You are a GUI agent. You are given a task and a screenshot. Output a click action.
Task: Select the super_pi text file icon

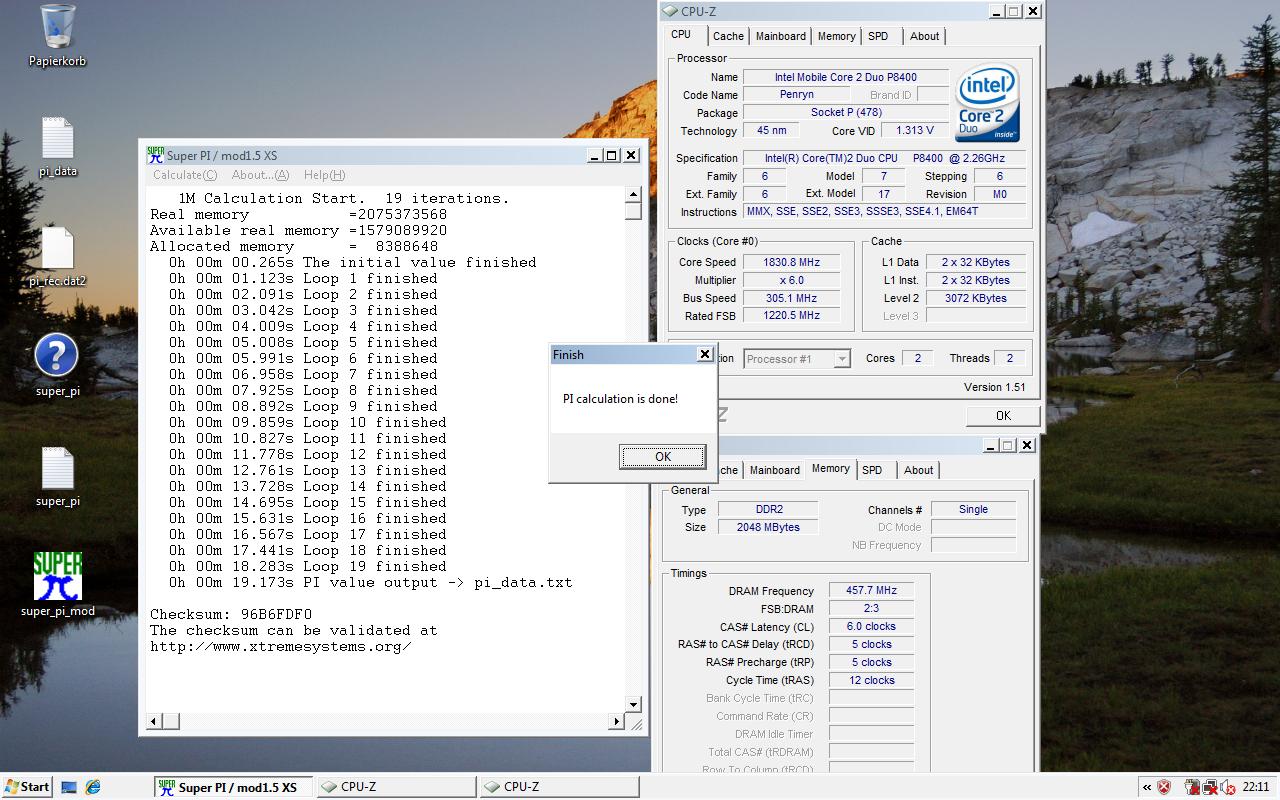57,468
